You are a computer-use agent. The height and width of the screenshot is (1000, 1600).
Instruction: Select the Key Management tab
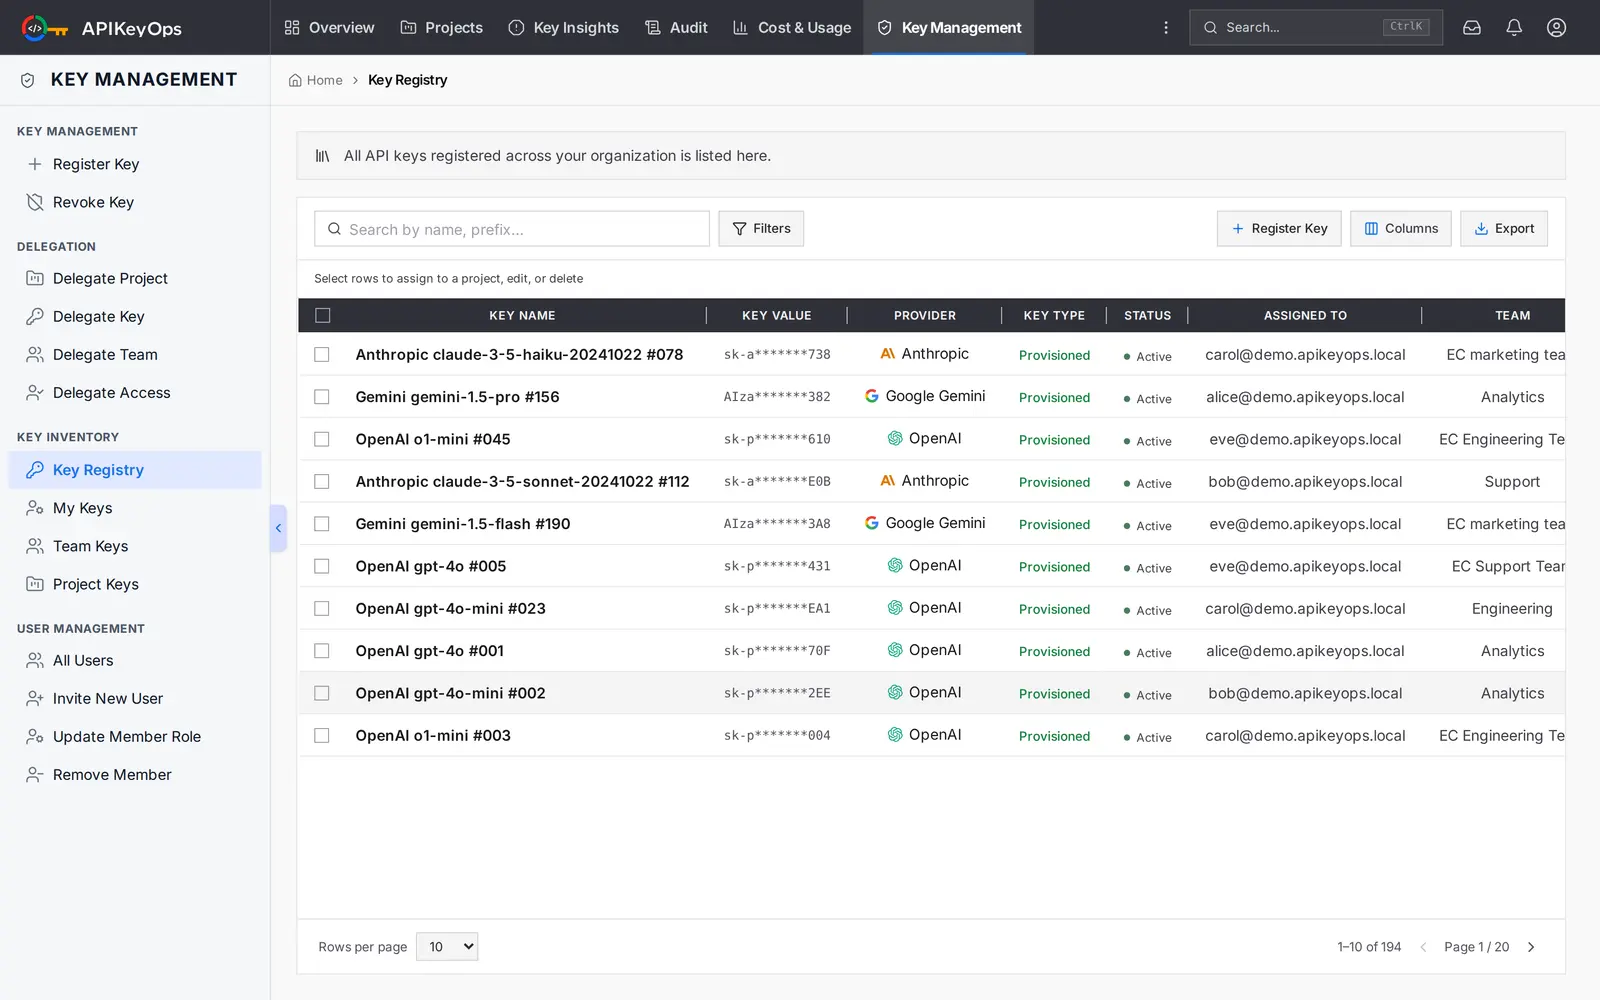(x=949, y=28)
